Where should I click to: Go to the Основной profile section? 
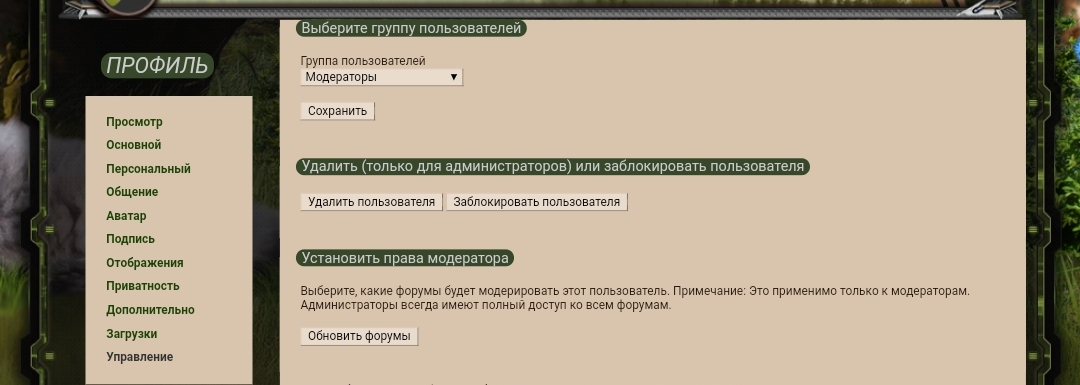click(x=134, y=145)
